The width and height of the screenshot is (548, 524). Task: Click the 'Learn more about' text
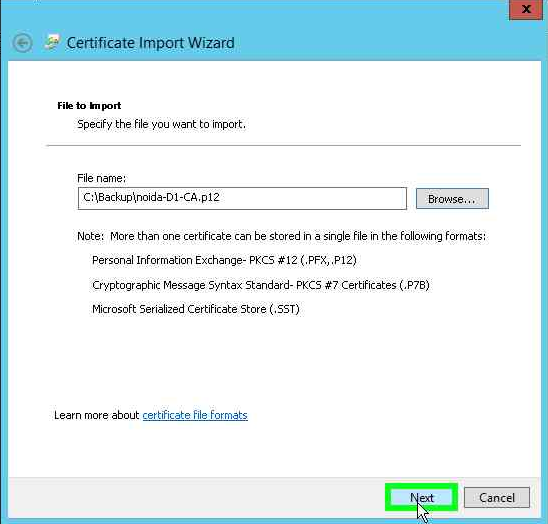point(97,415)
